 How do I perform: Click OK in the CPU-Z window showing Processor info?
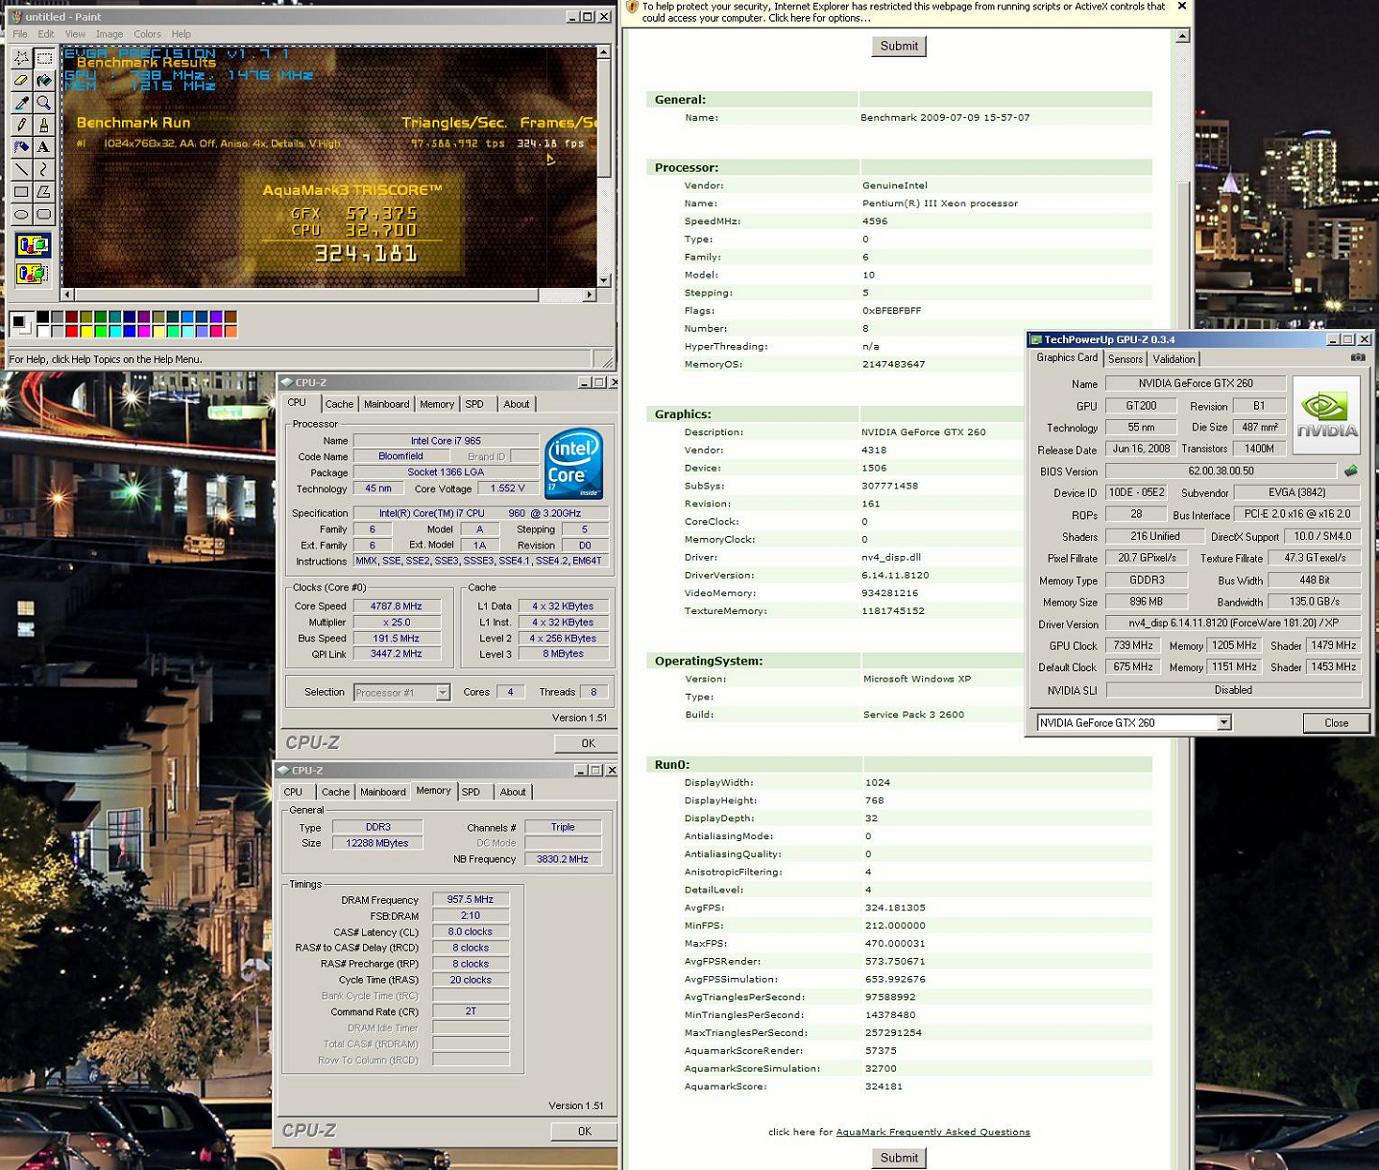click(588, 743)
